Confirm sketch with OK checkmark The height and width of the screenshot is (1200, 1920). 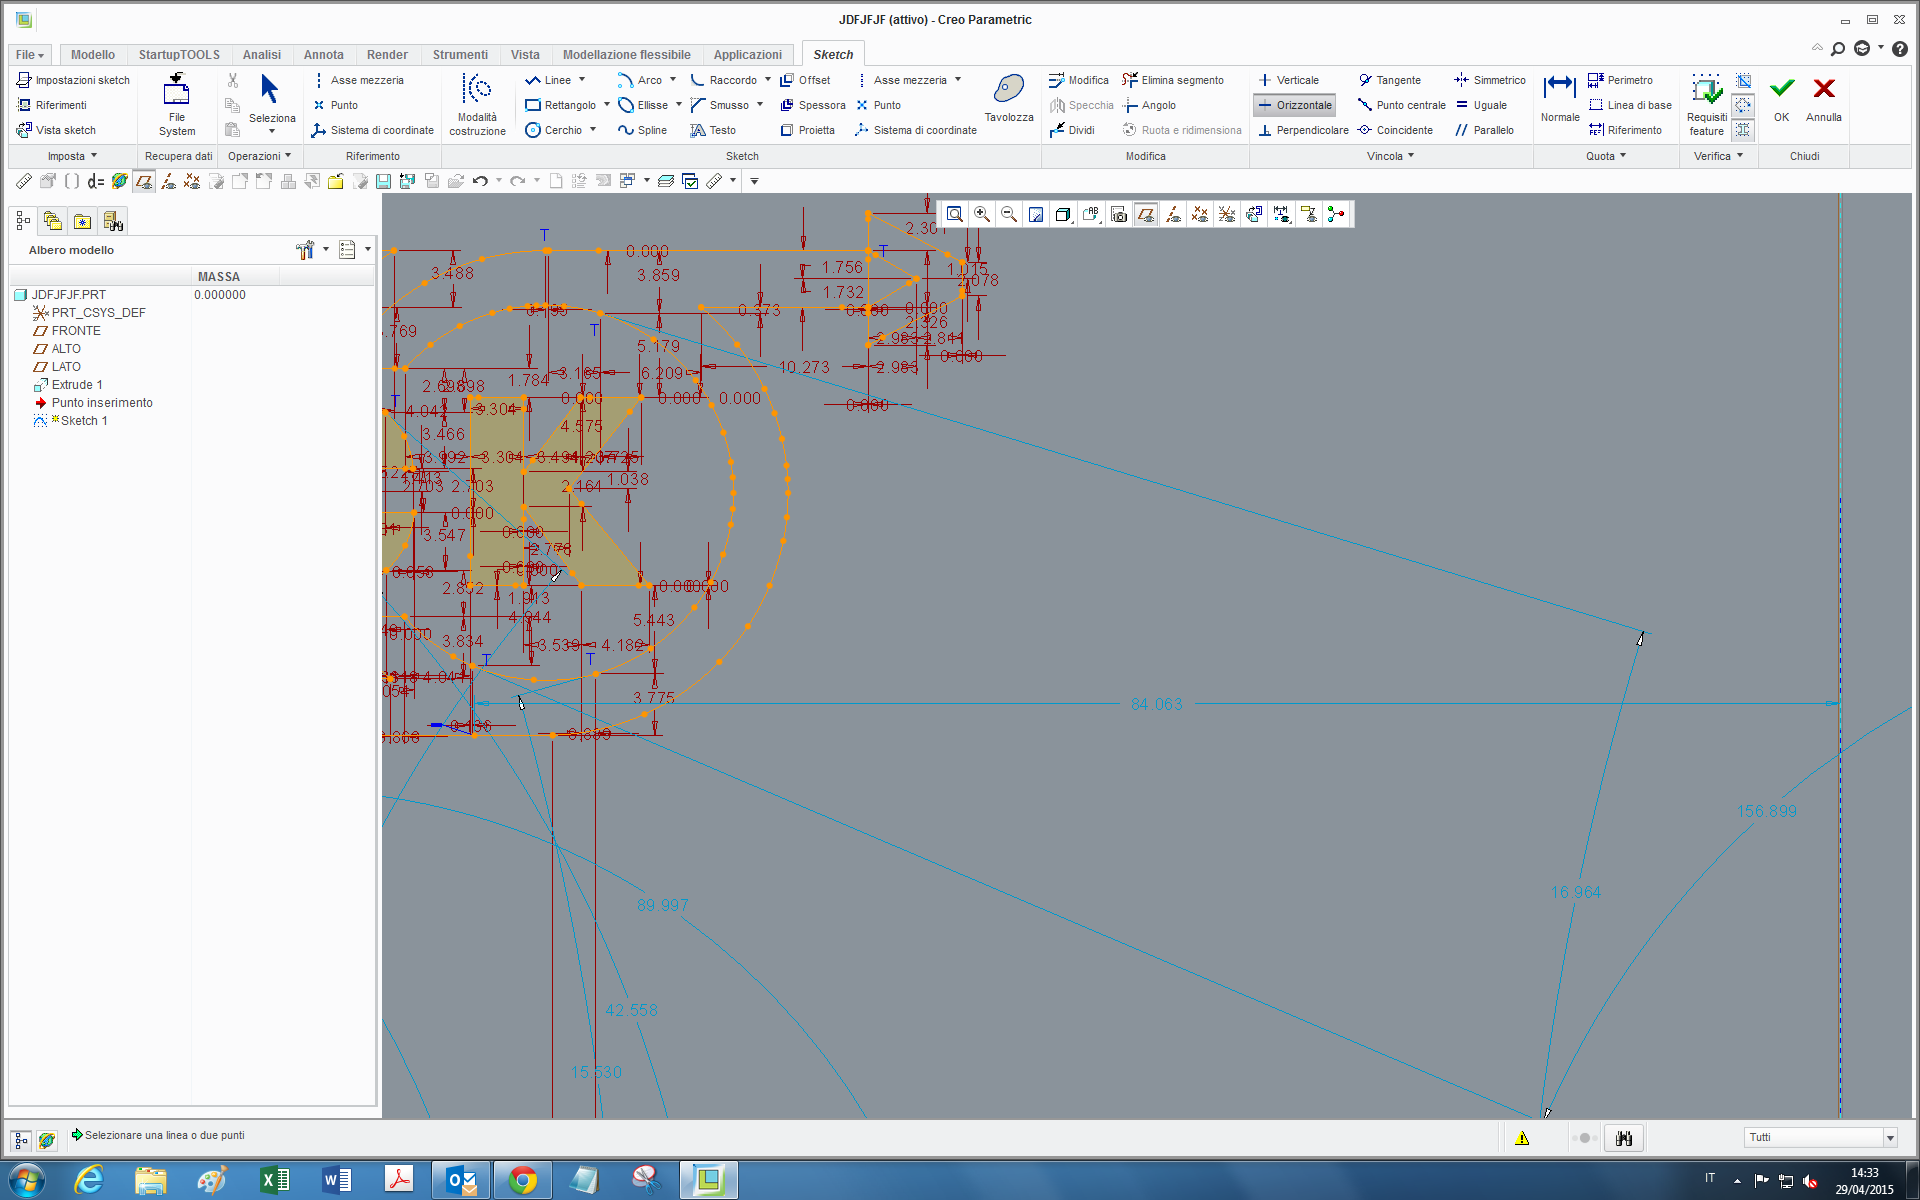[x=1781, y=98]
